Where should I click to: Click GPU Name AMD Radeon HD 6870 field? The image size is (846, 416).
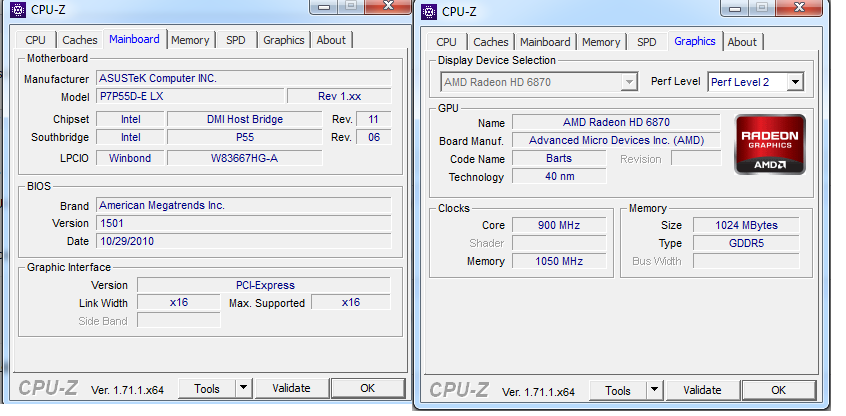[616, 122]
